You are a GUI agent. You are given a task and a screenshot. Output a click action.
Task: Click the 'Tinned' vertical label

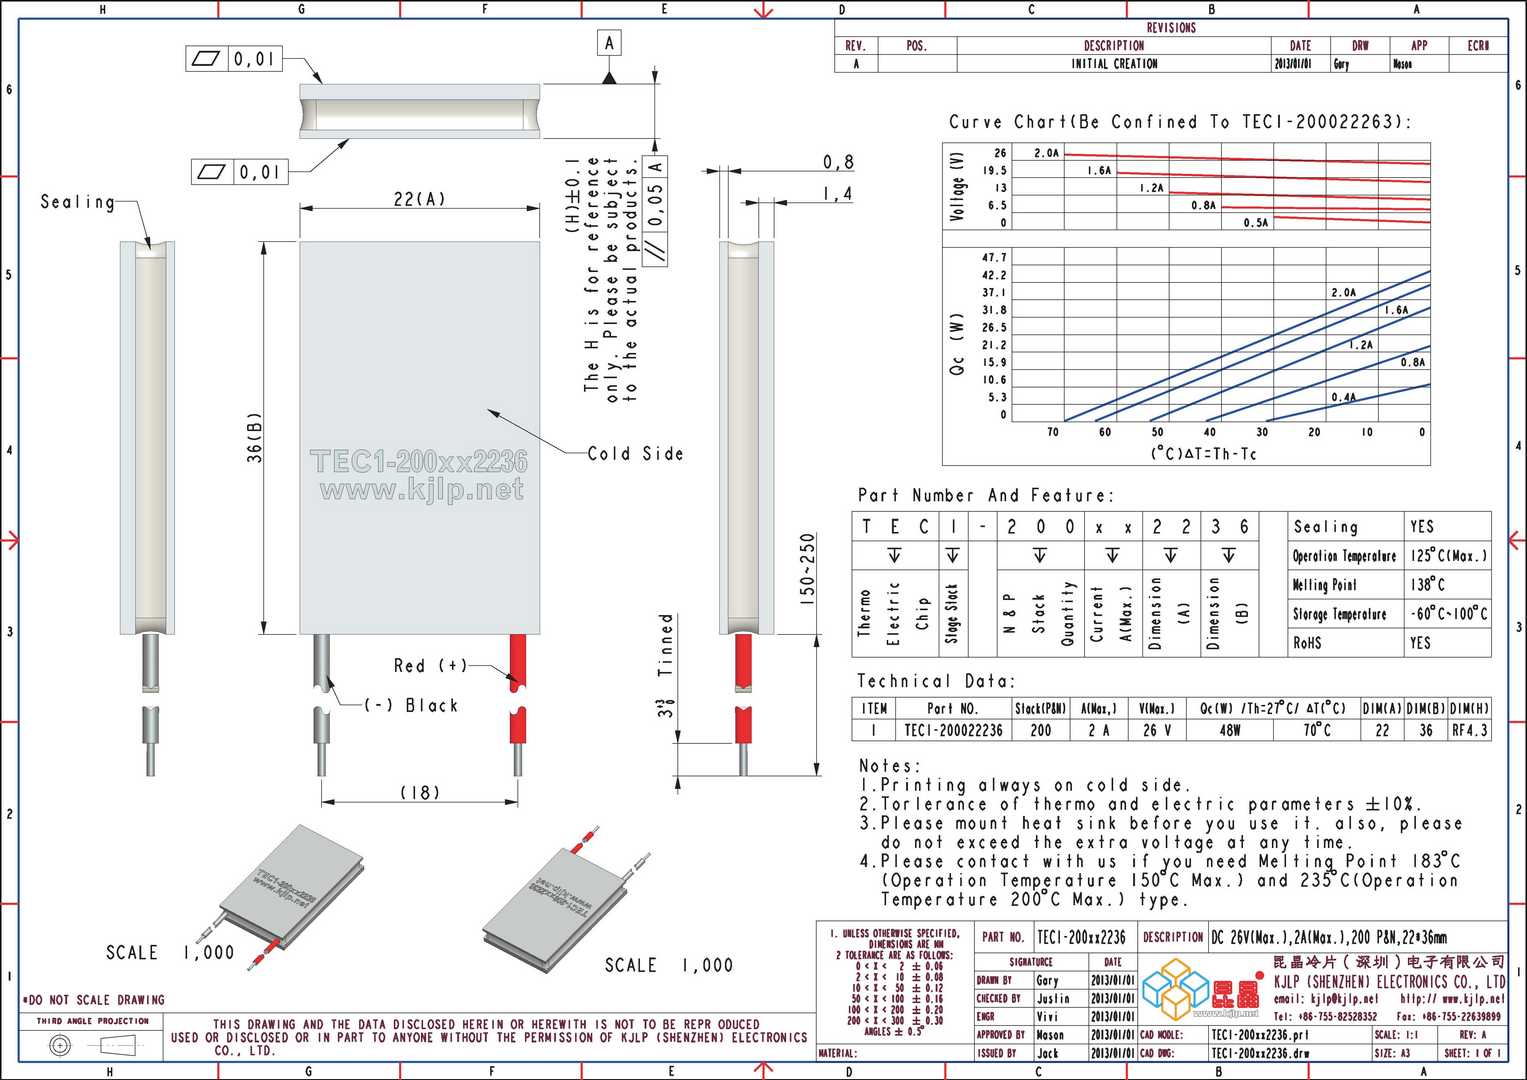click(x=666, y=645)
